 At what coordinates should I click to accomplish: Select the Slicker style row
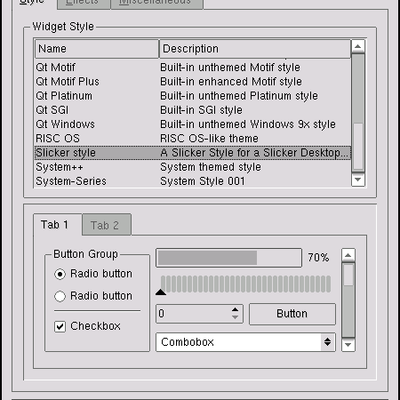pos(193,153)
